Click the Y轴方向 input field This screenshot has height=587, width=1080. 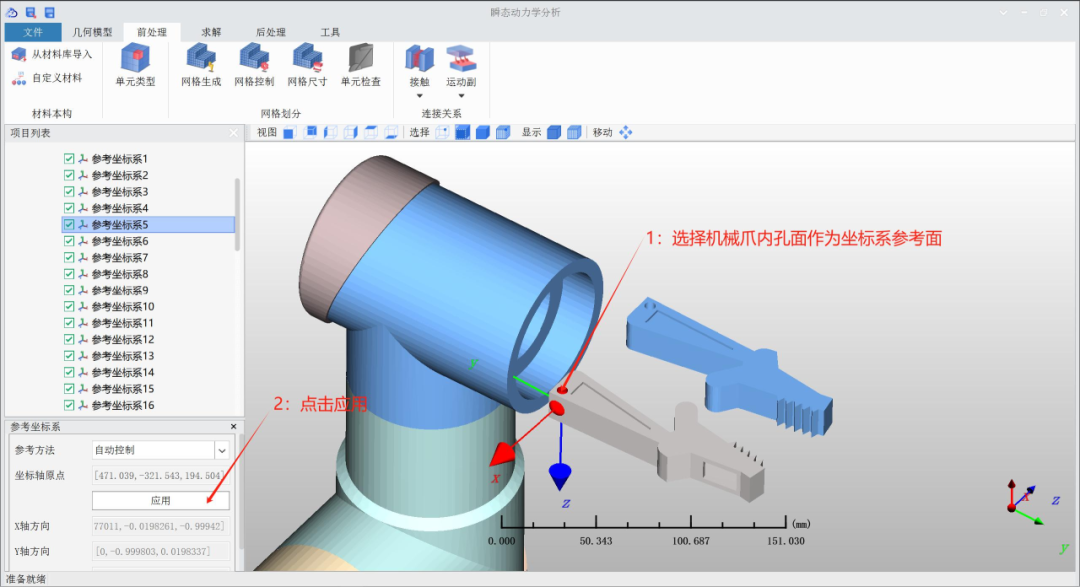tap(159, 552)
